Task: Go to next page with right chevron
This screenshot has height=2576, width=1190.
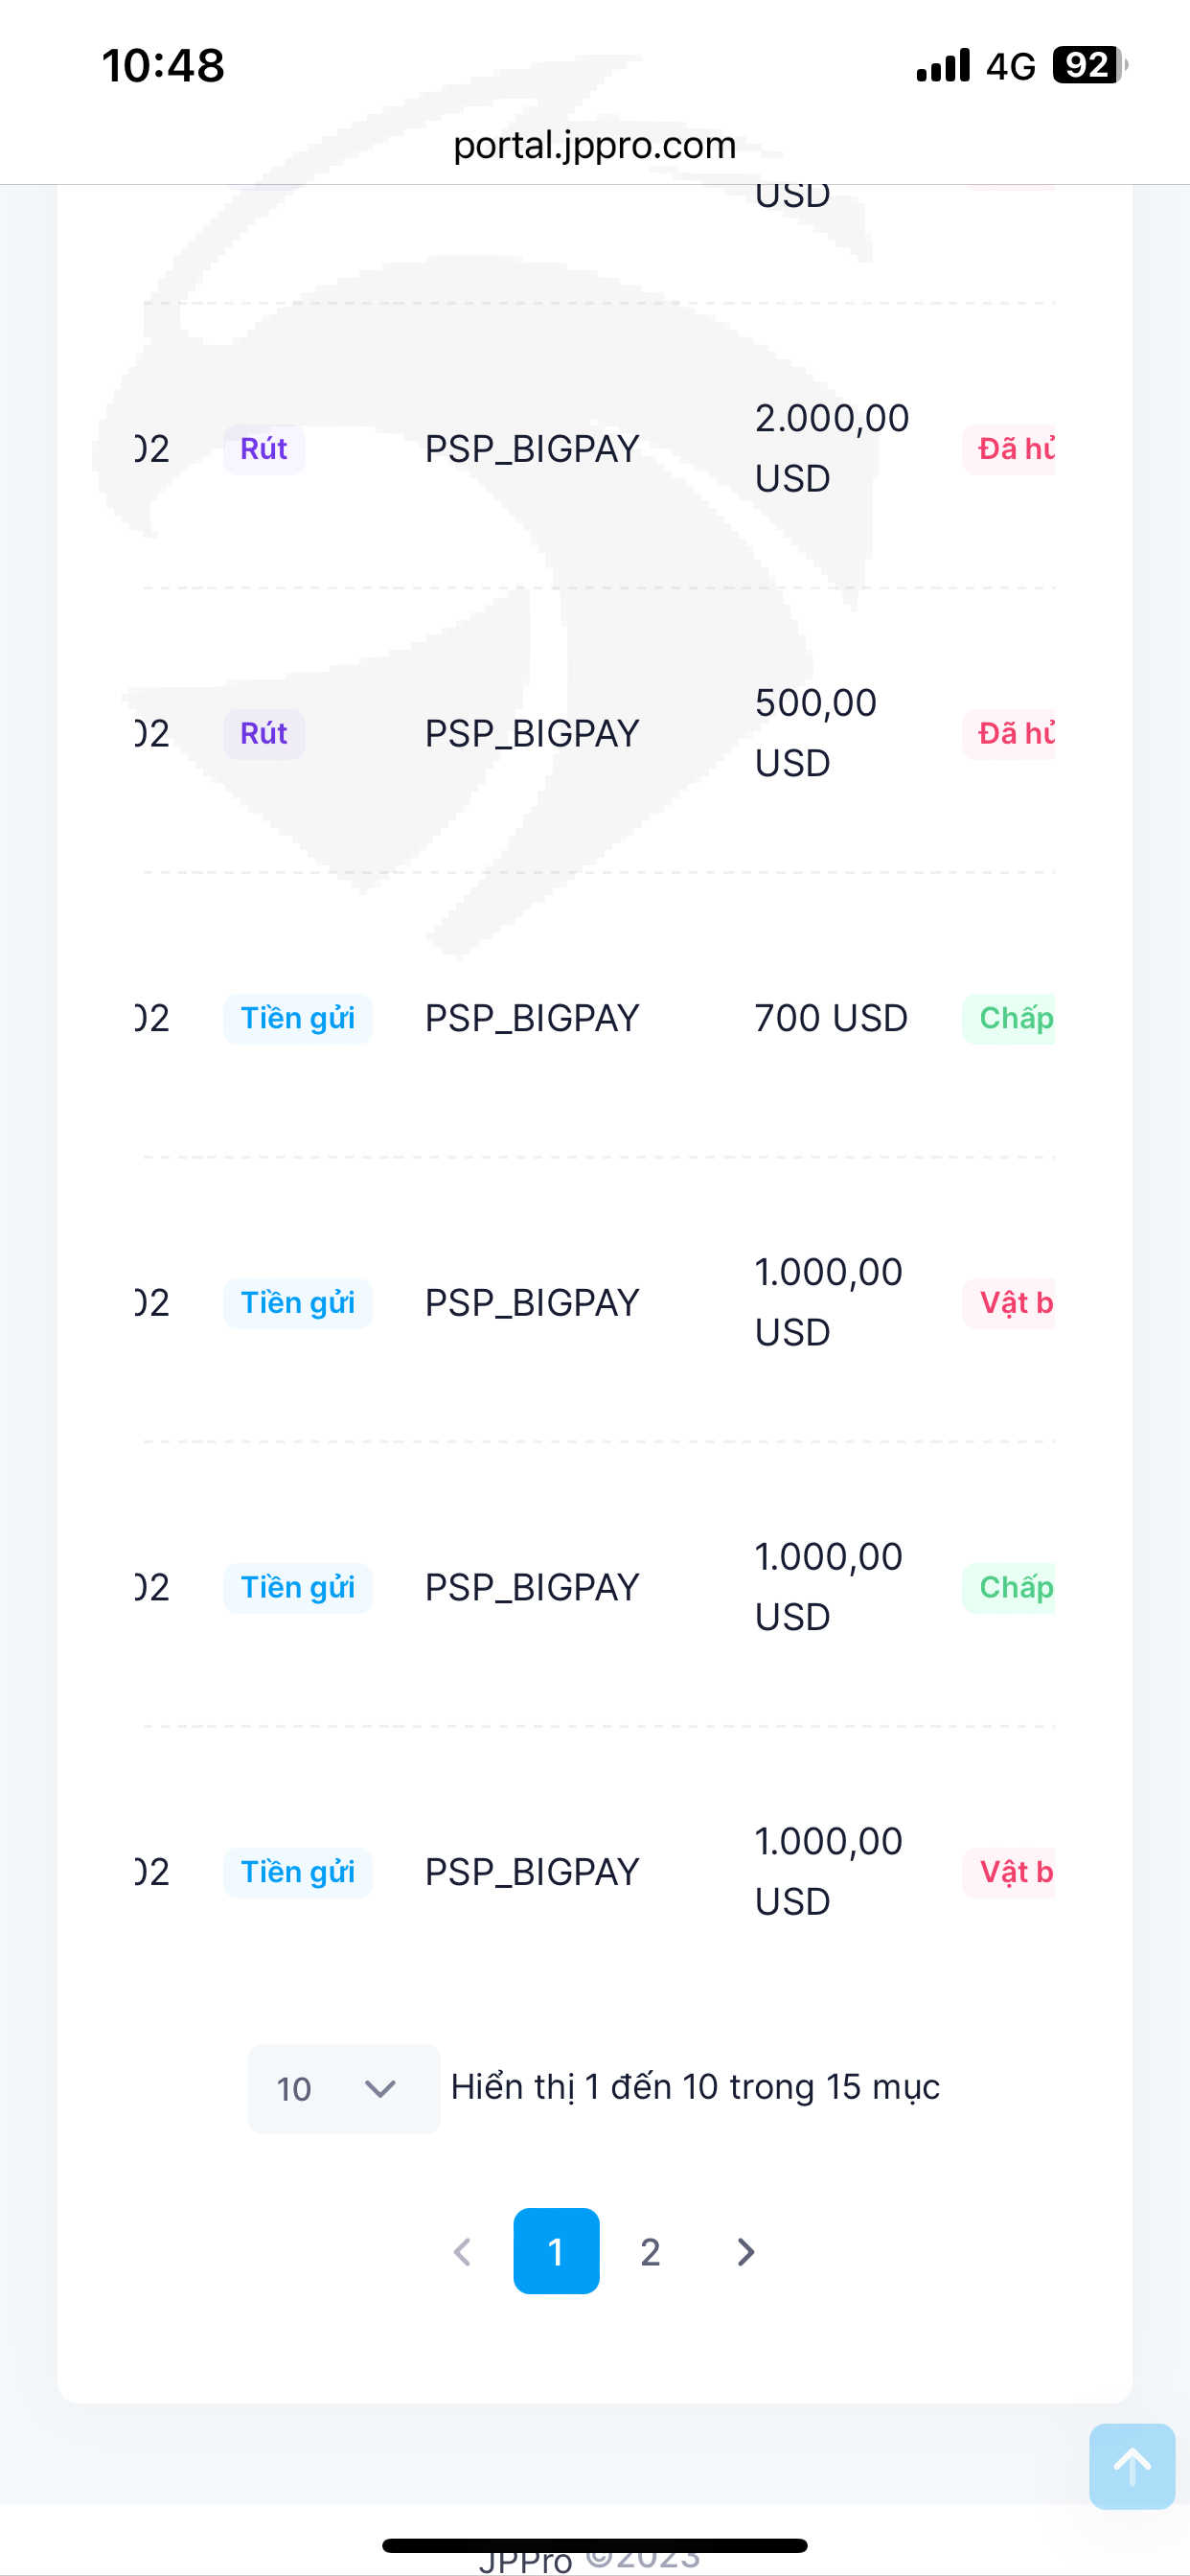Action: pyautogui.click(x=745, y=2252)
